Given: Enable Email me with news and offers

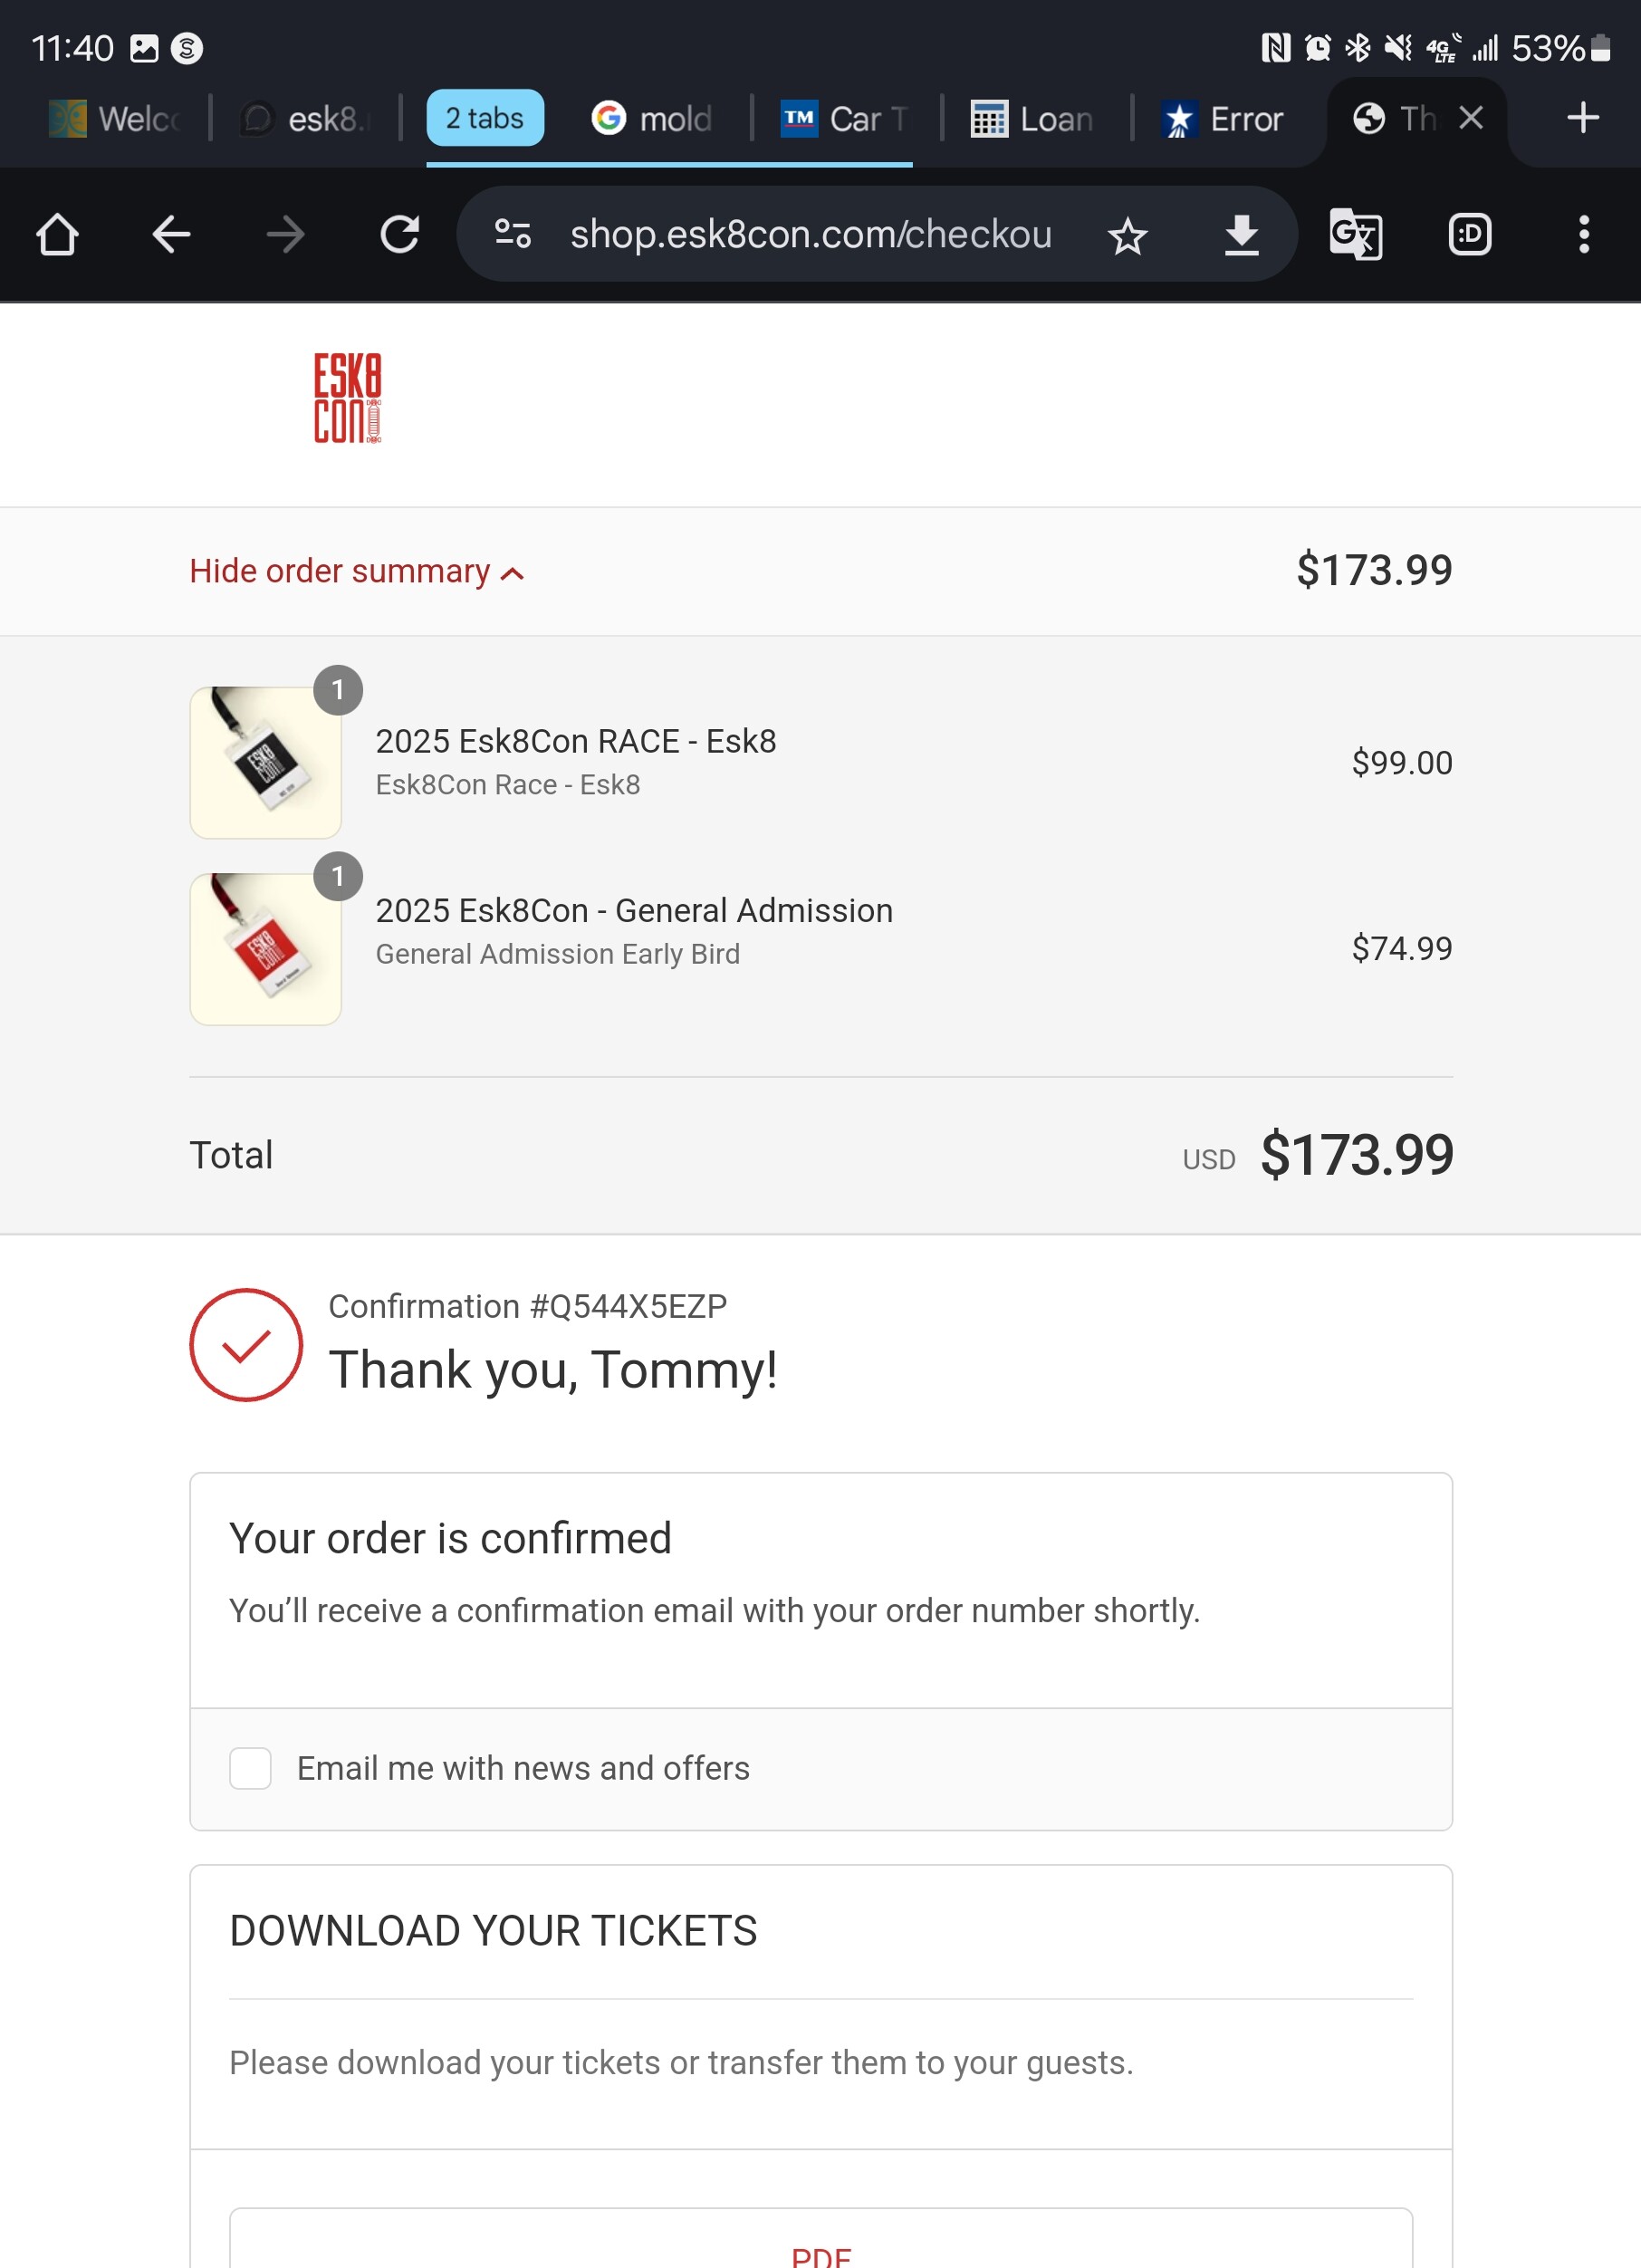Looking at the screenshot, I should (x=250, y=1768).
